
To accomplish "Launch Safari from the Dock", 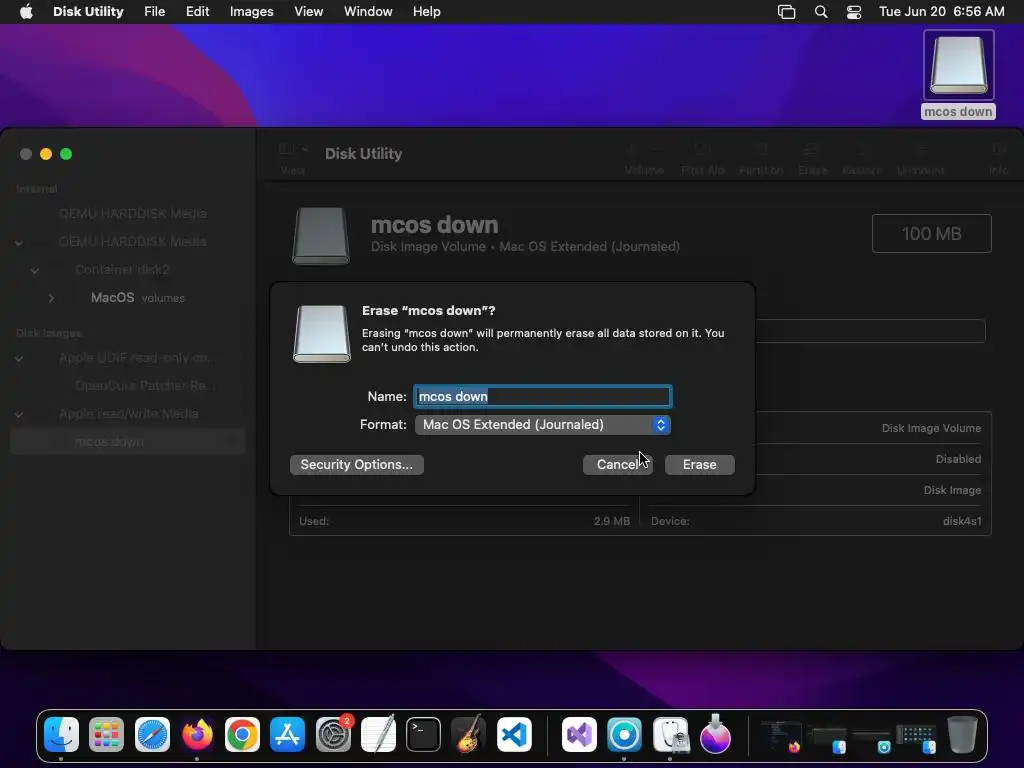I will pyautogui.click(x=152, y=735).
